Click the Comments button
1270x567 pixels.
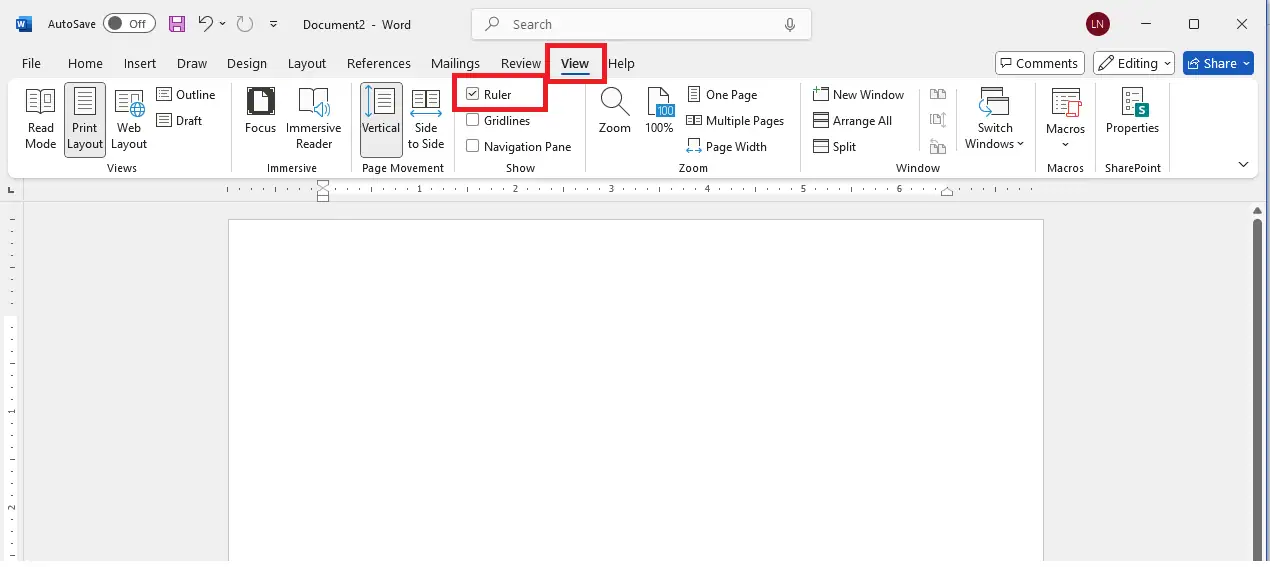1040,63
